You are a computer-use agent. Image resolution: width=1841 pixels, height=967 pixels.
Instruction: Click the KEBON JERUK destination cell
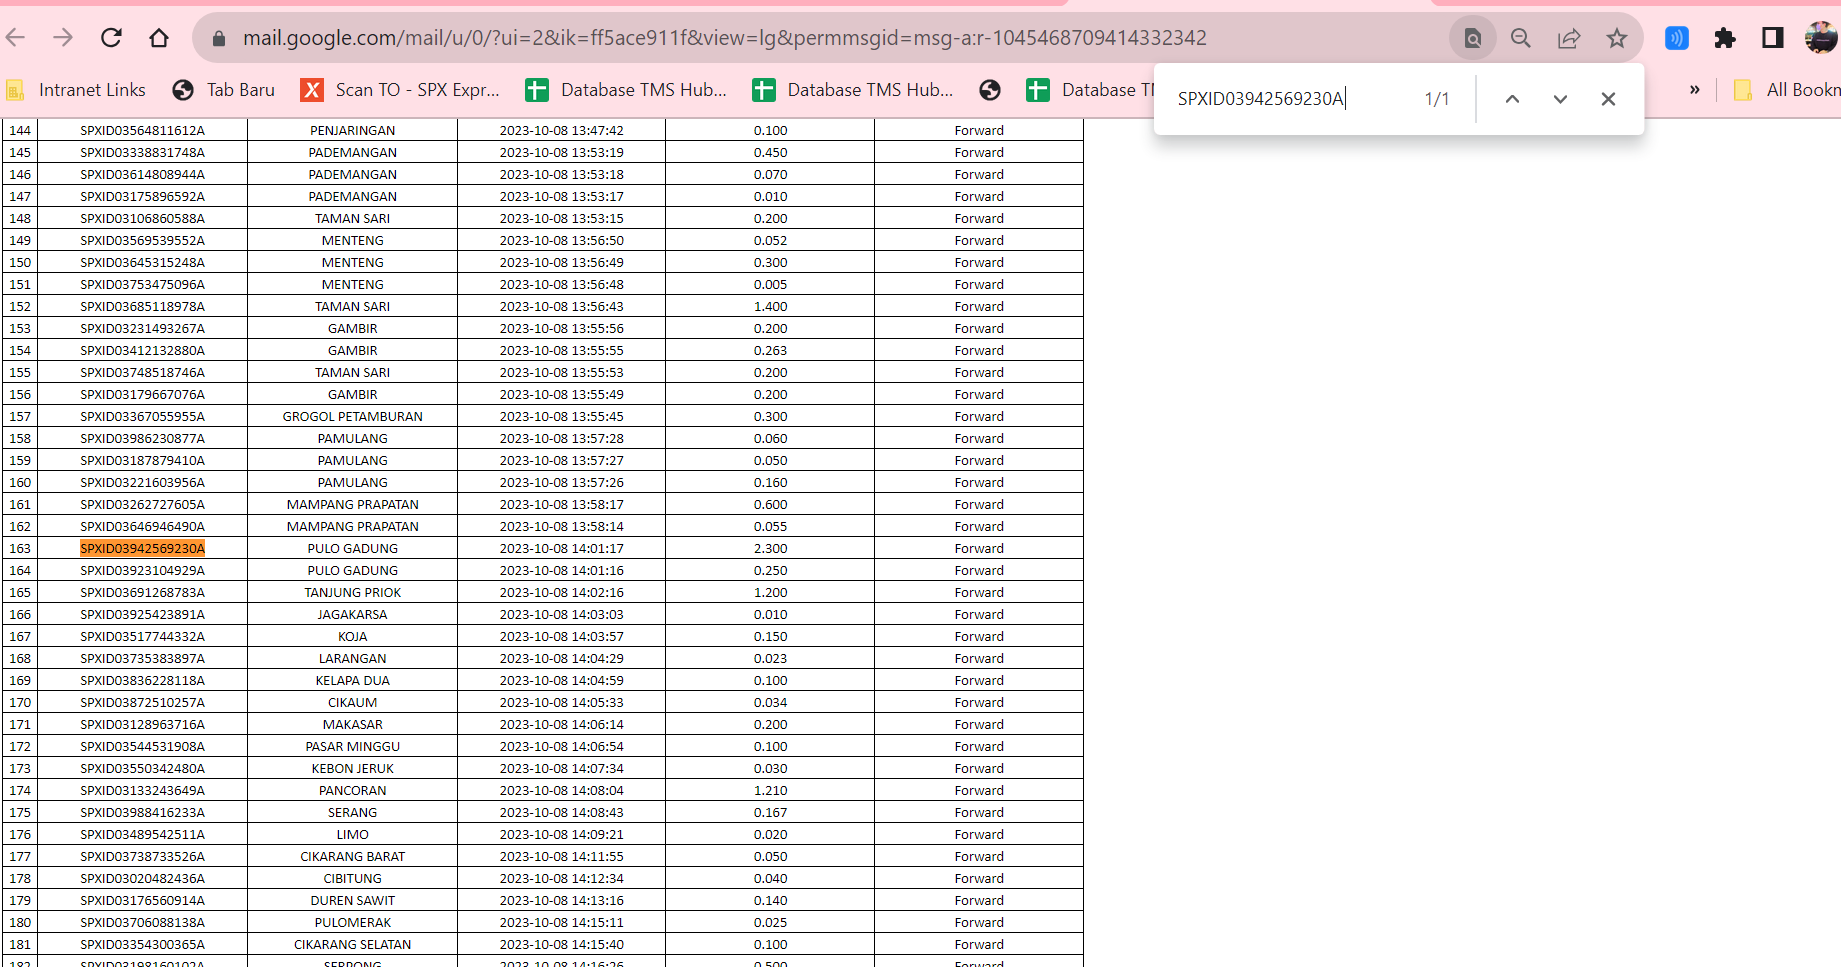click(x=353, y=768)
